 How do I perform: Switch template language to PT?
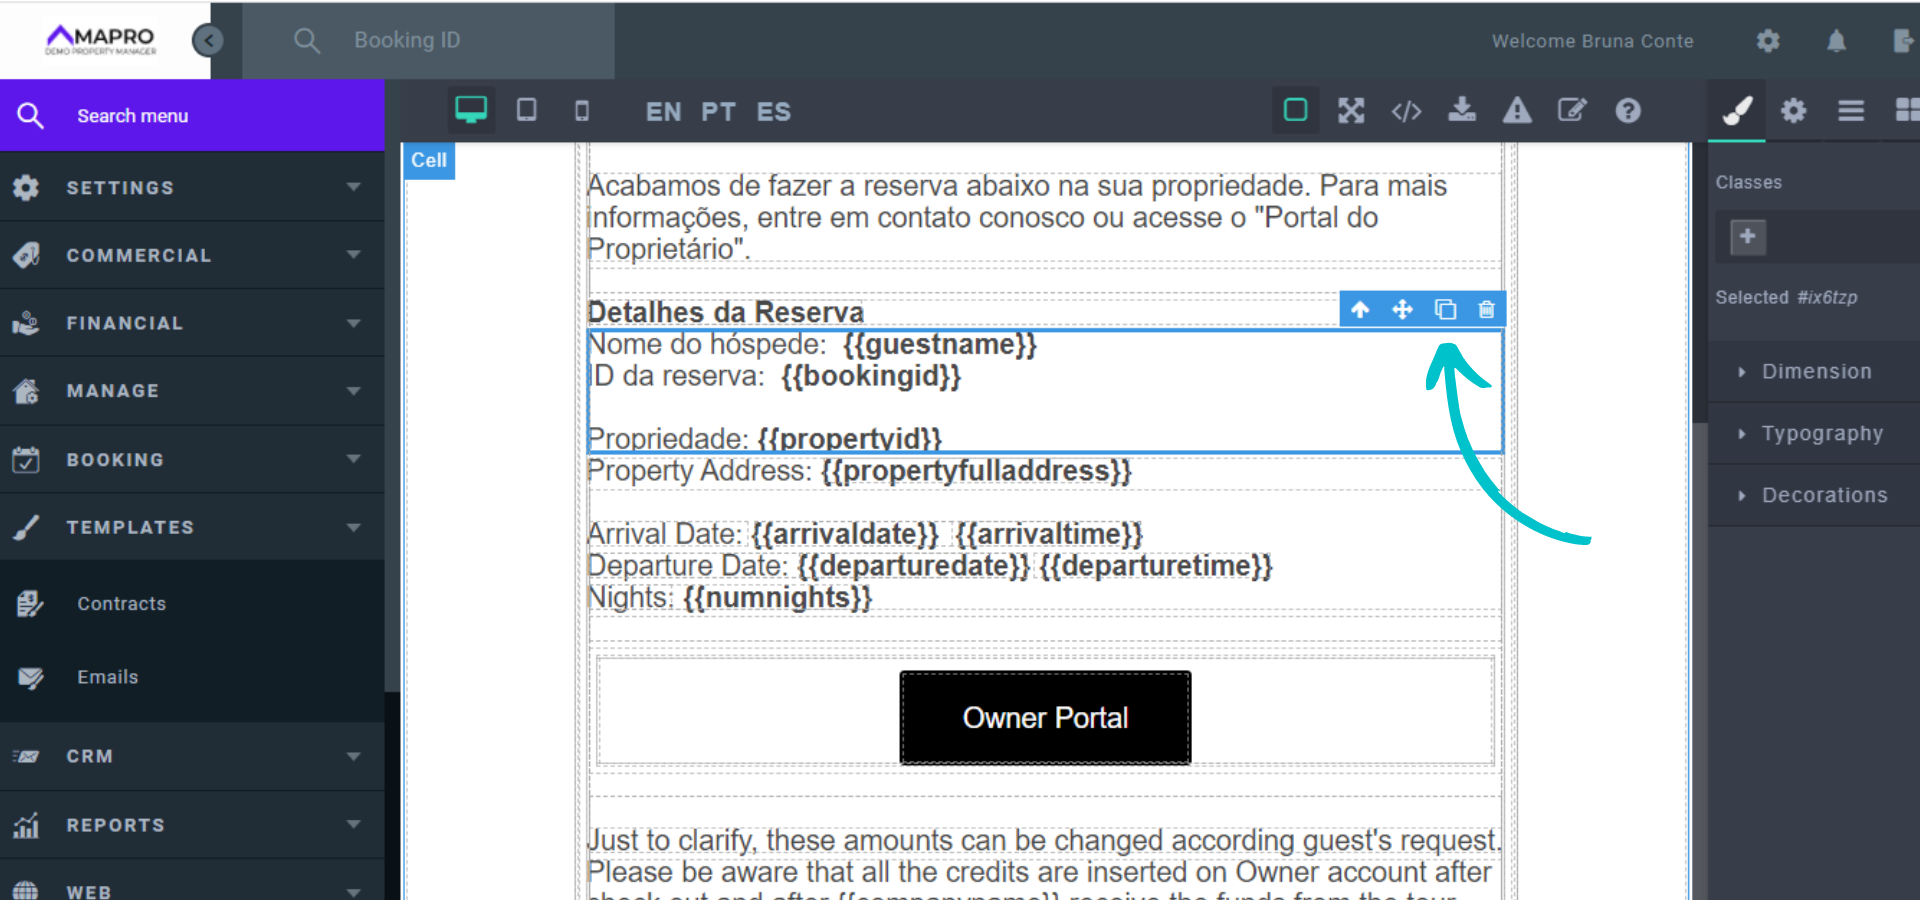(x=718, y=111)
